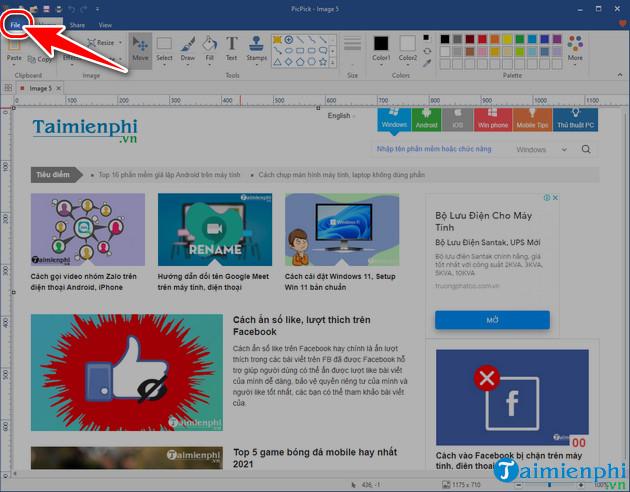Image resolution: width=630 pixels, height=492 pixels.
Task: Open the Color1 dropdown arrow
Action: [x=381, y=65]
